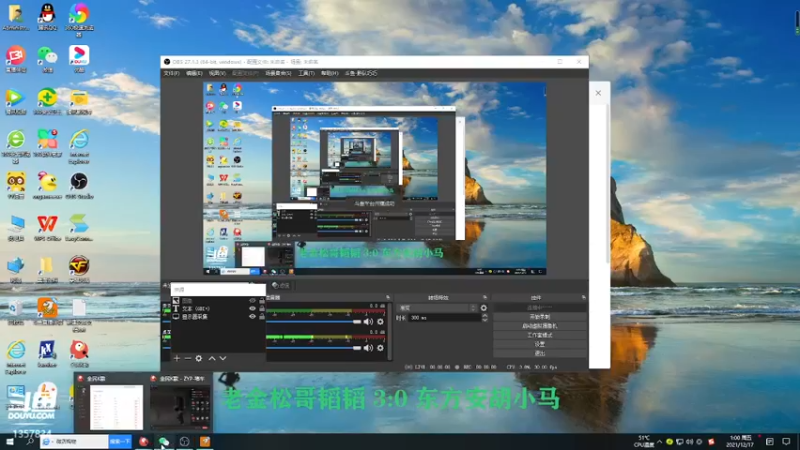
Task: Click the Start Virtual Camera button
Action: (x=540, y=326)
